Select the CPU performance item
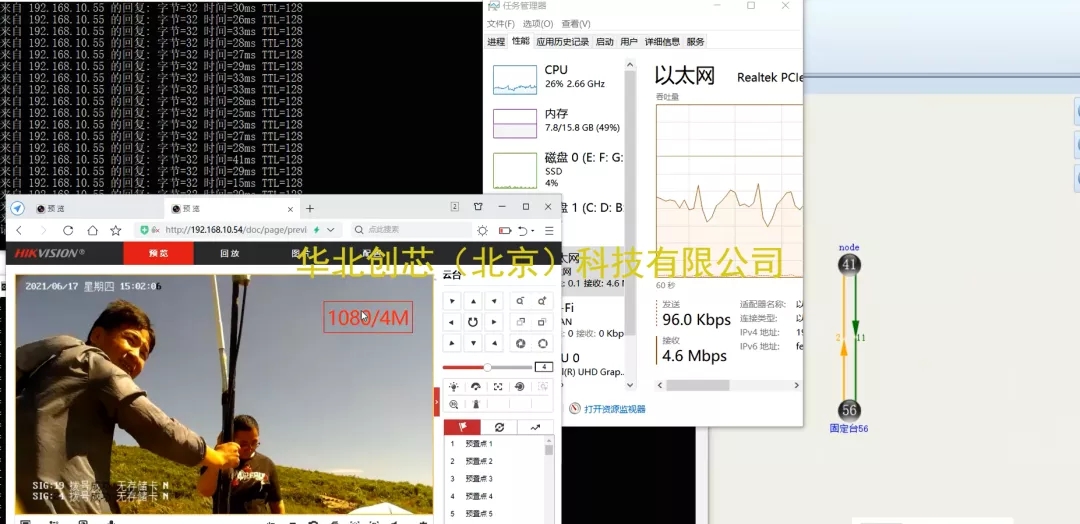The height and width of the screenshot is (524, 1080). point(556,77)
